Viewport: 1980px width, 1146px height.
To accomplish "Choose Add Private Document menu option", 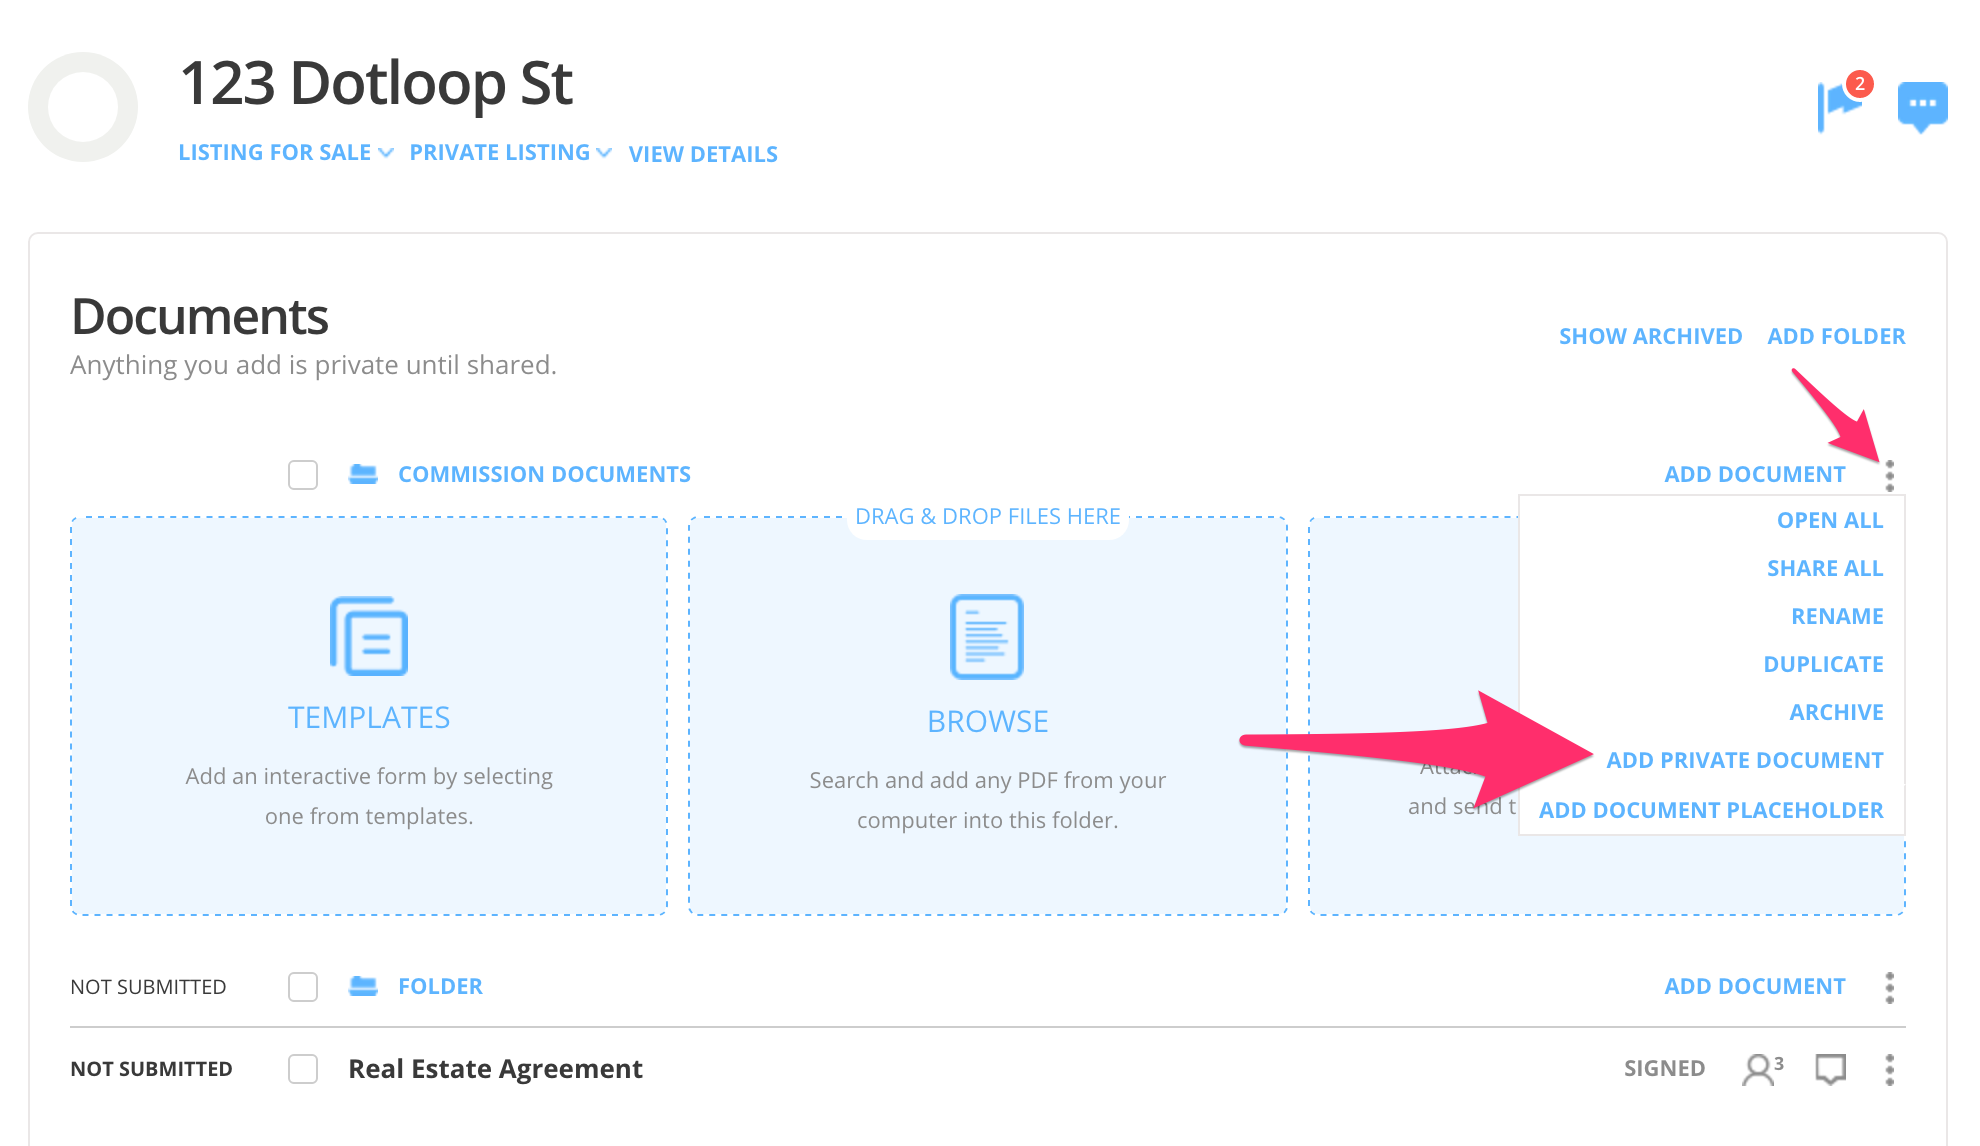I will tap(1744, 760).
